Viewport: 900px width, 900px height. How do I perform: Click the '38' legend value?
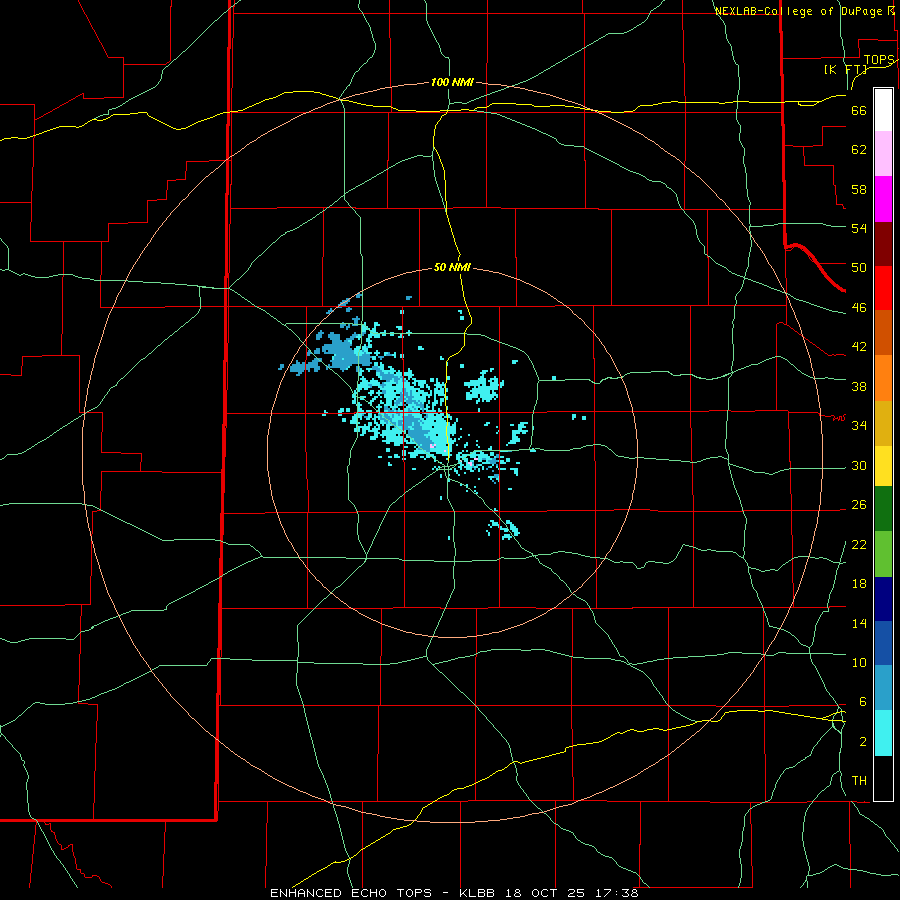pos(859,386)
